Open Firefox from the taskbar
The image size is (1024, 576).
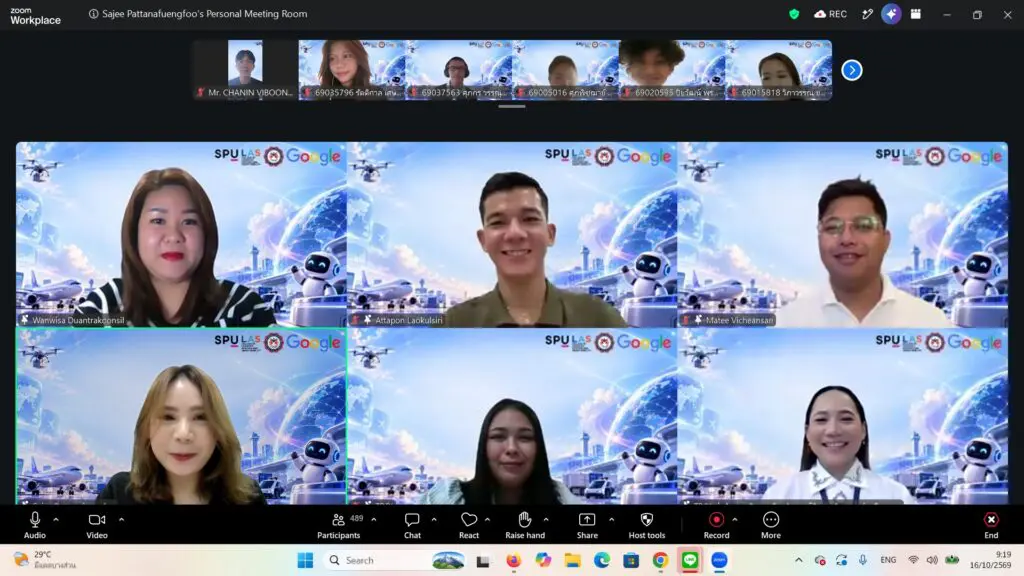coord(513,560)
